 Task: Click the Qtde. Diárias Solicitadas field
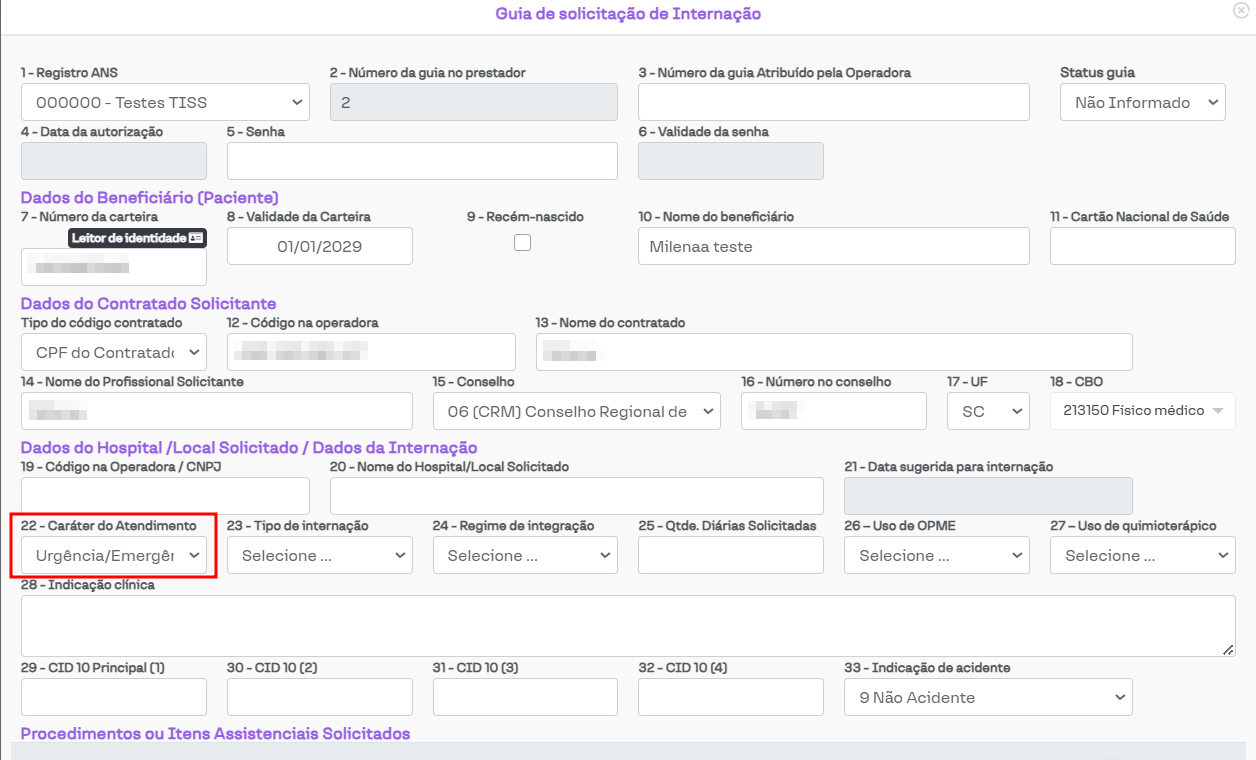click(730, 555)
